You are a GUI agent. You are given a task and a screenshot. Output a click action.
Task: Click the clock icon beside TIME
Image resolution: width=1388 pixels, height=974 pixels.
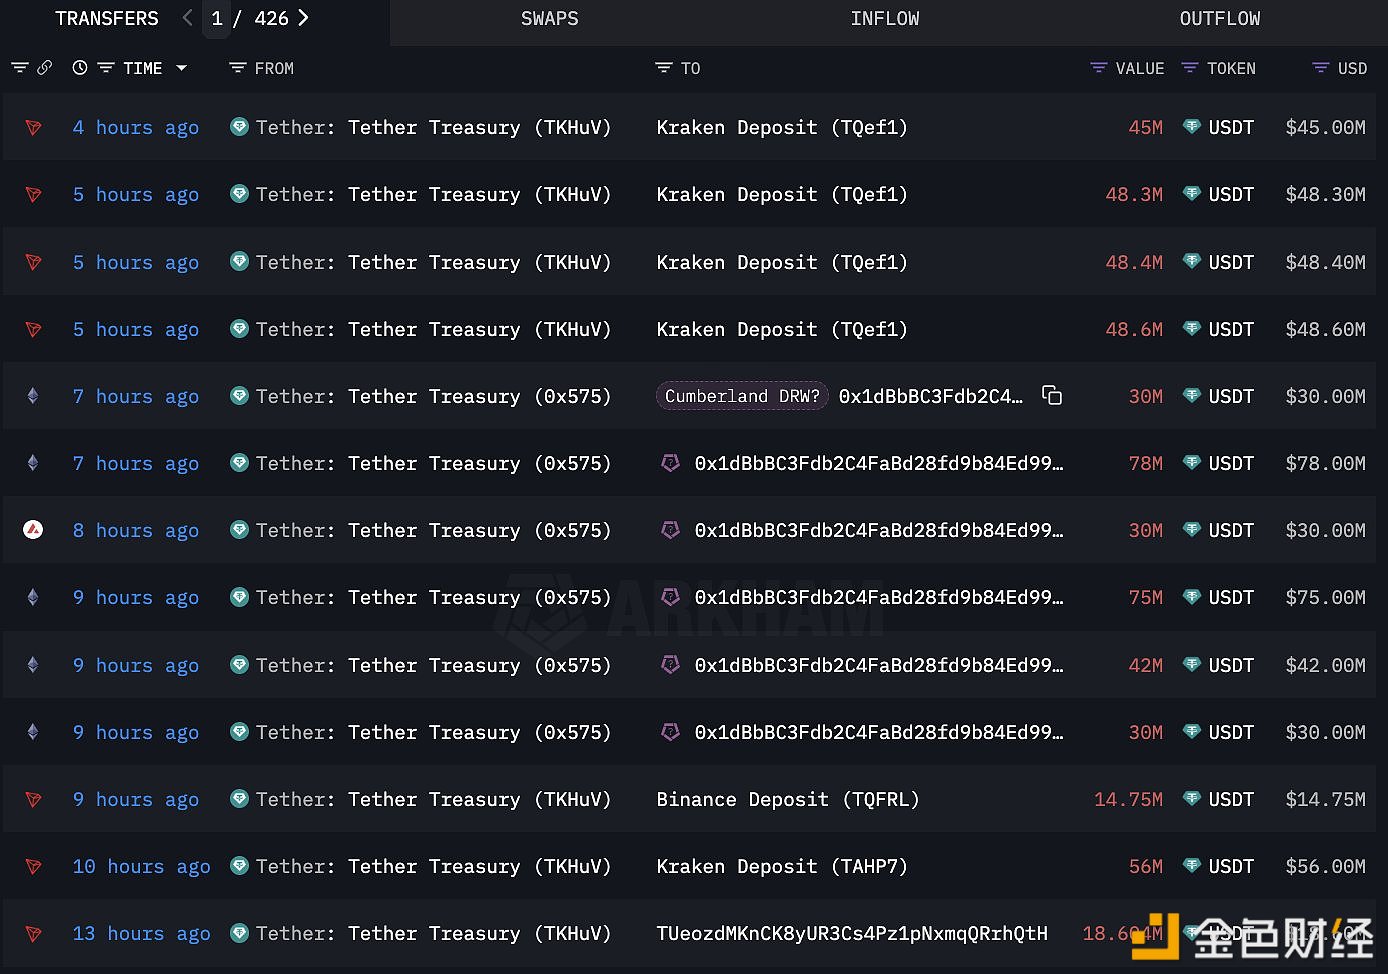point(80,68)
